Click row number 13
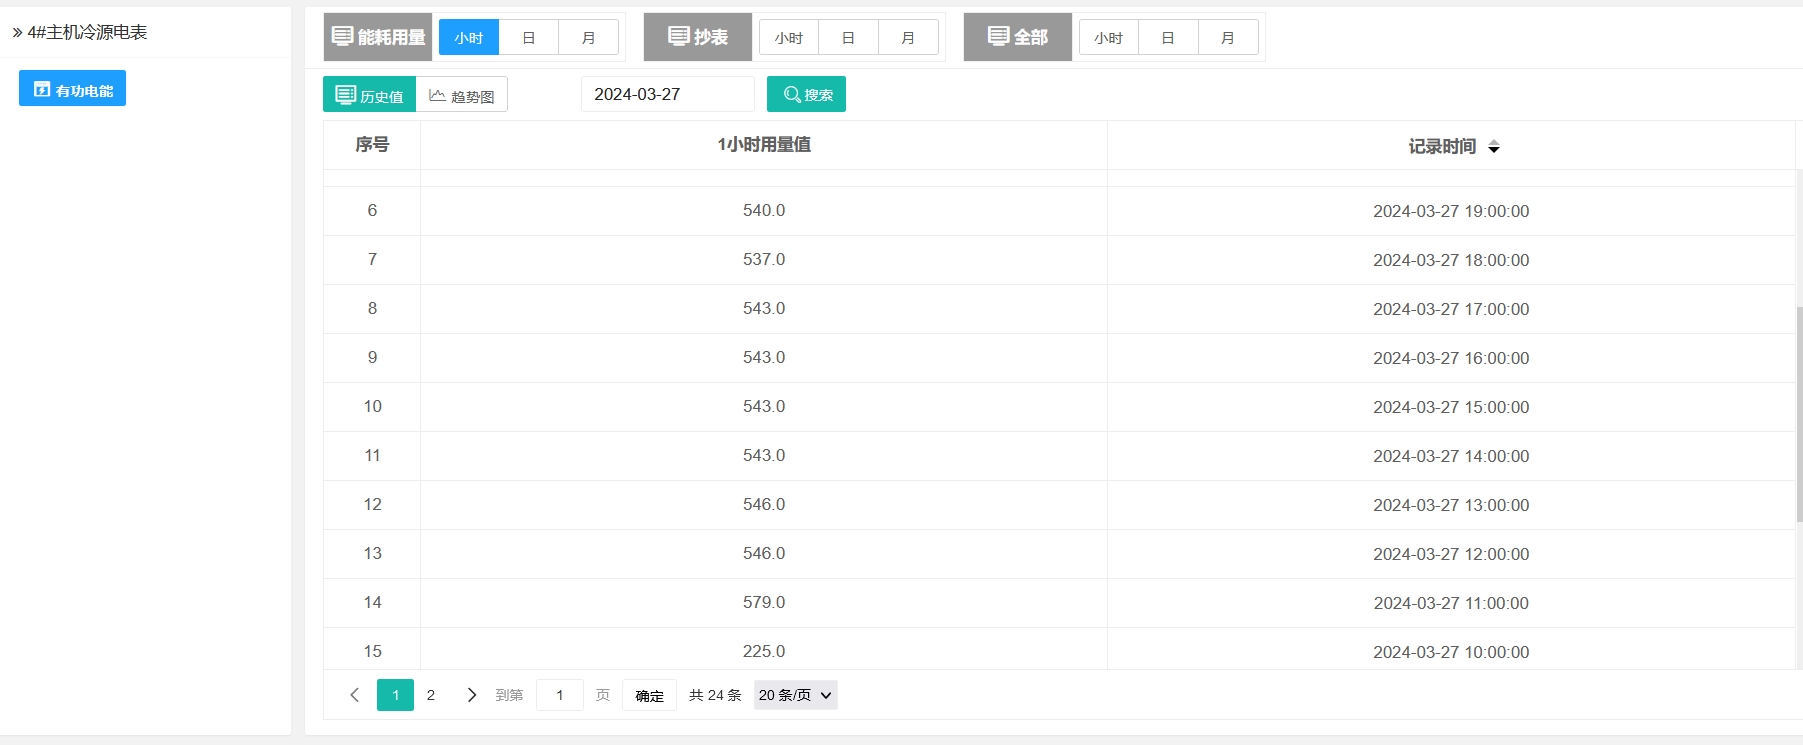The width and height of the screenshot is (1803, 745). pos(372,554)
